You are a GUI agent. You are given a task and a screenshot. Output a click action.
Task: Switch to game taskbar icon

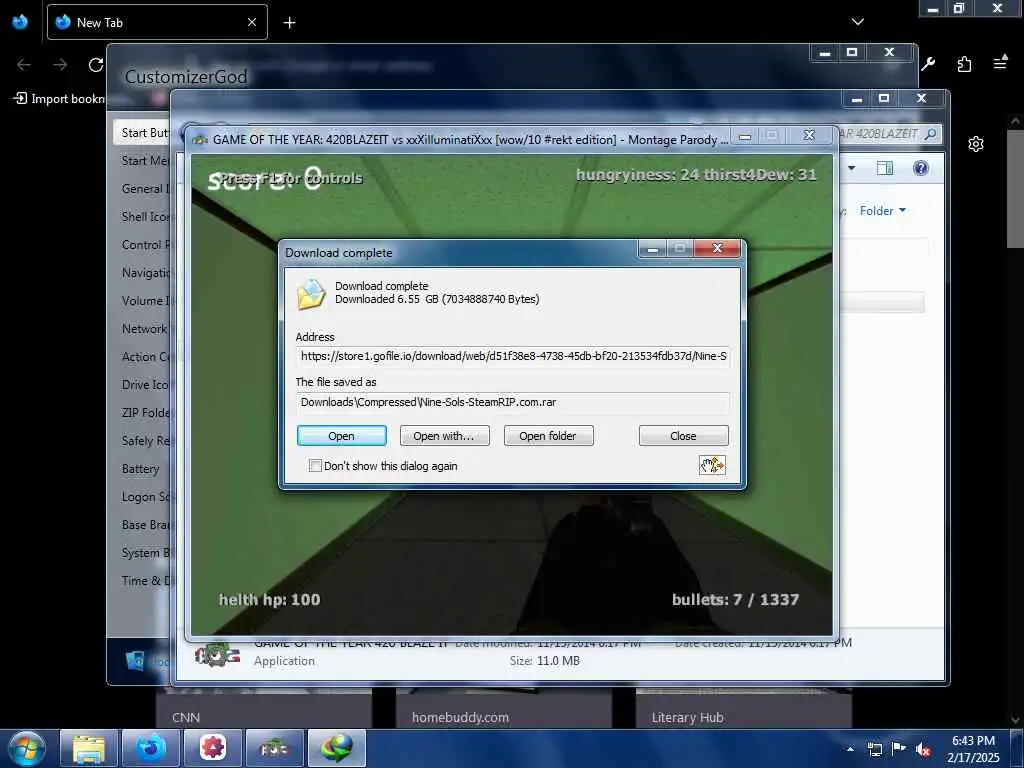[x=274, y=748]
